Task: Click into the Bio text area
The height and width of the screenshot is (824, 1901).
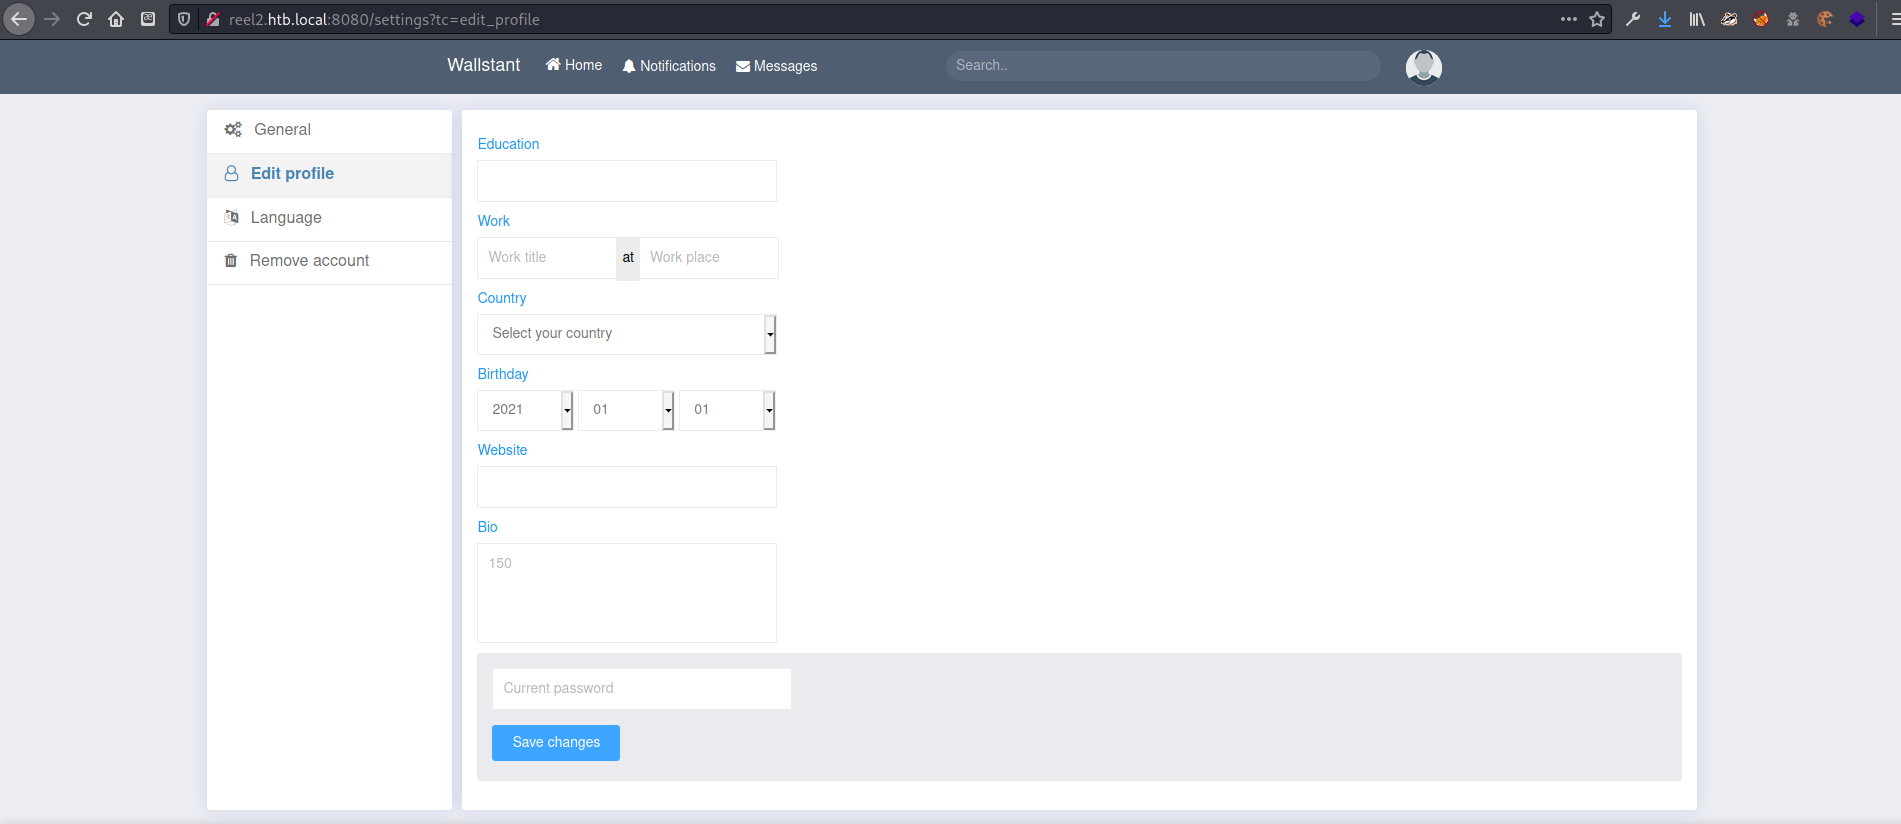Action: point(627,593)
